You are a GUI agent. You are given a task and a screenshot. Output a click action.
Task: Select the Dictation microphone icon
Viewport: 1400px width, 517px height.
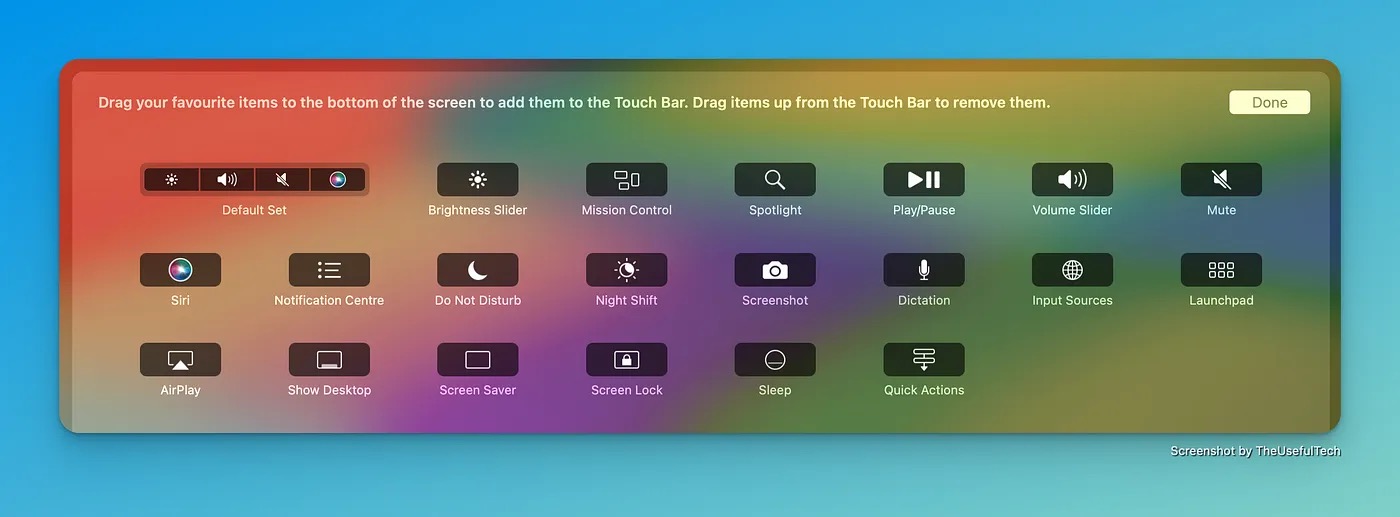point(924,270)
